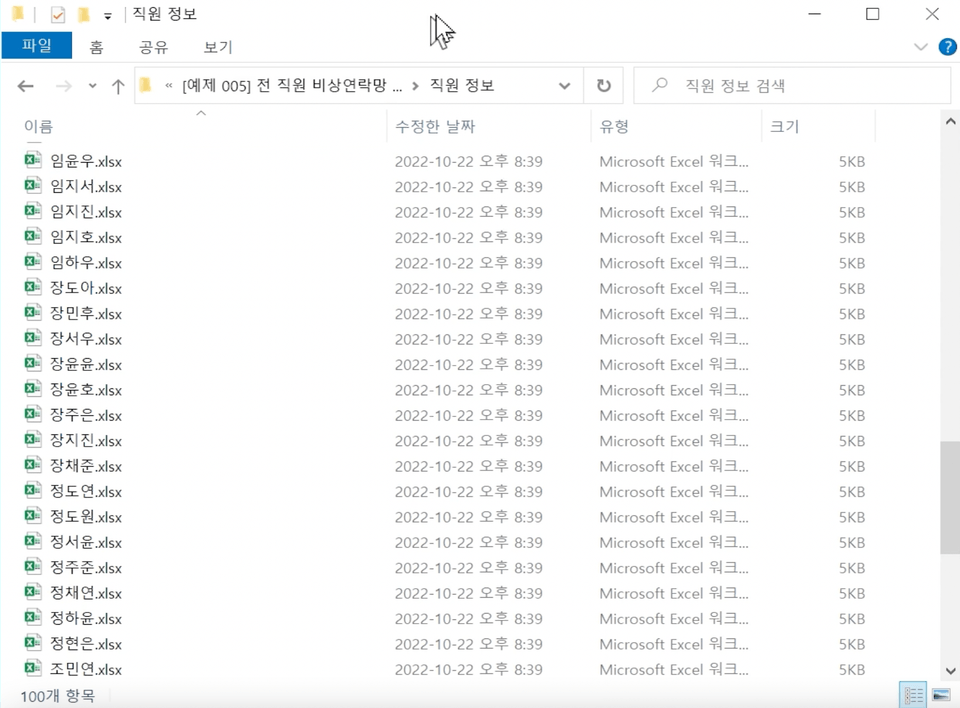
Task: Click the file type of 장도아.xlsx
Action: coord(673,288)
